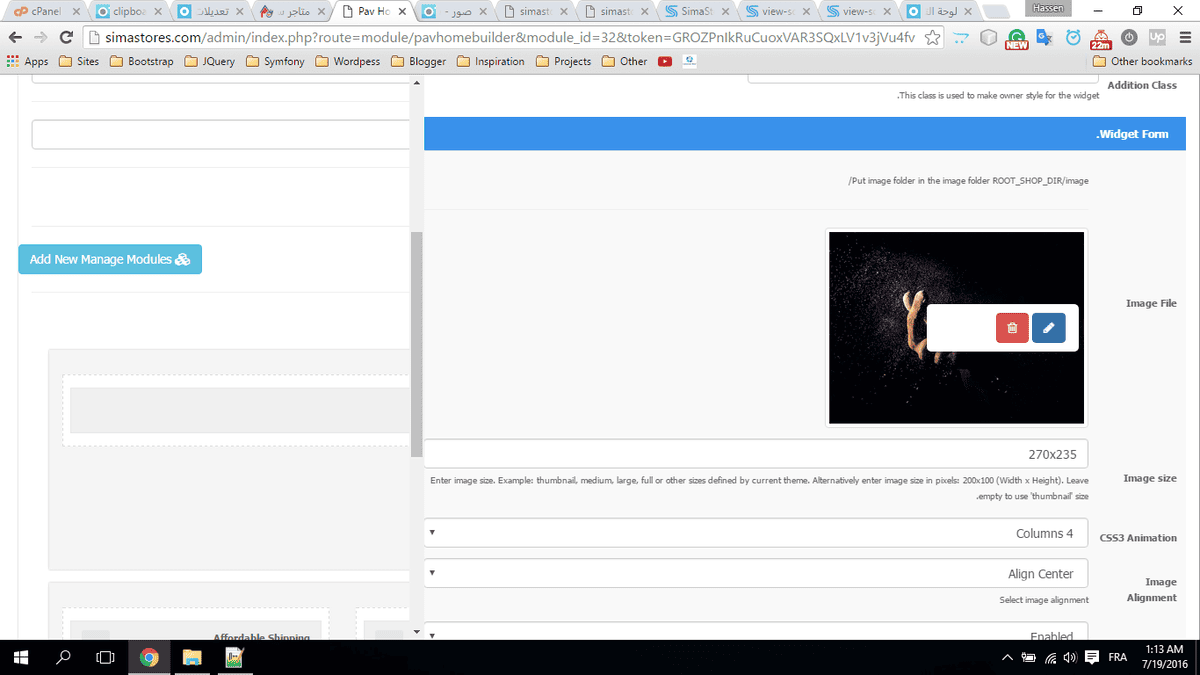Click the uploaded image preview thumbnail
The image size is (1200, 675).
tap(956, 328)
